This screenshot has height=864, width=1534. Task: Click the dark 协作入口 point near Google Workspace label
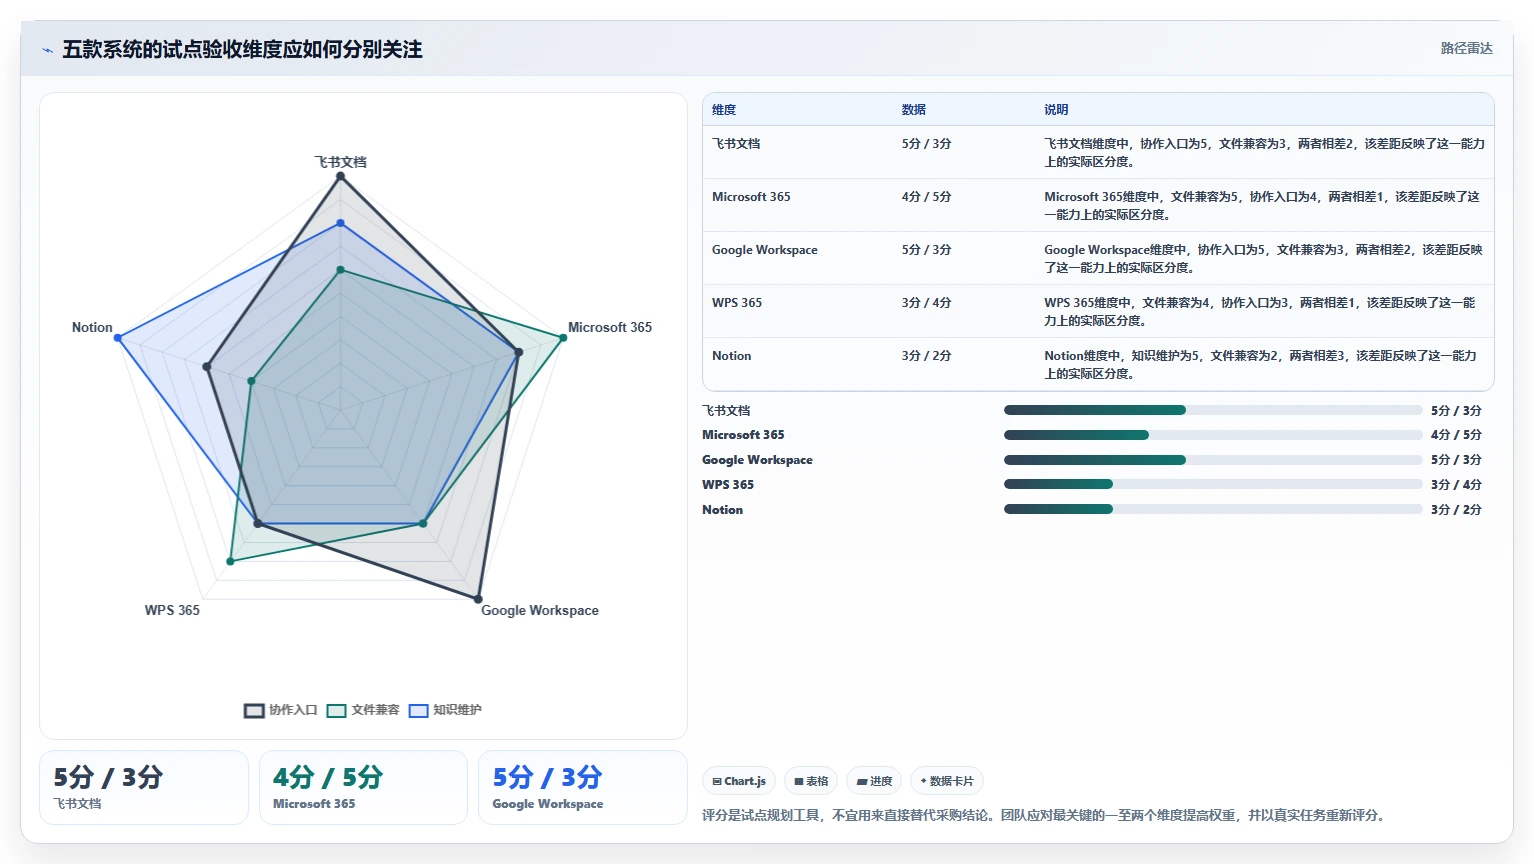point(478,599)
